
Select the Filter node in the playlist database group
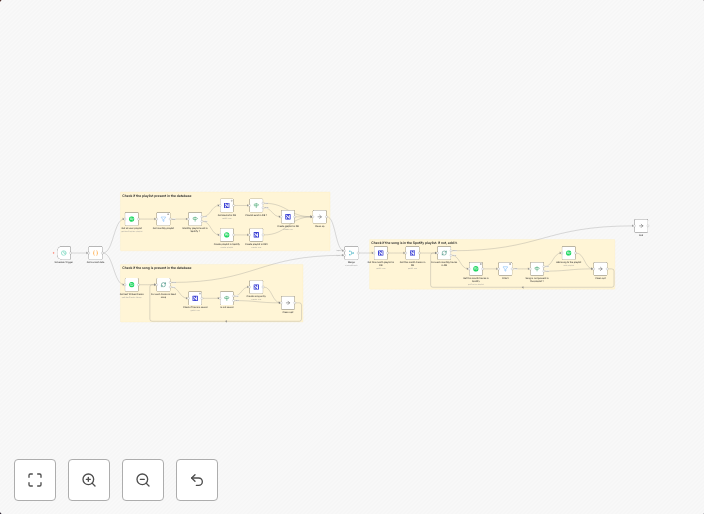coord(163,219)
